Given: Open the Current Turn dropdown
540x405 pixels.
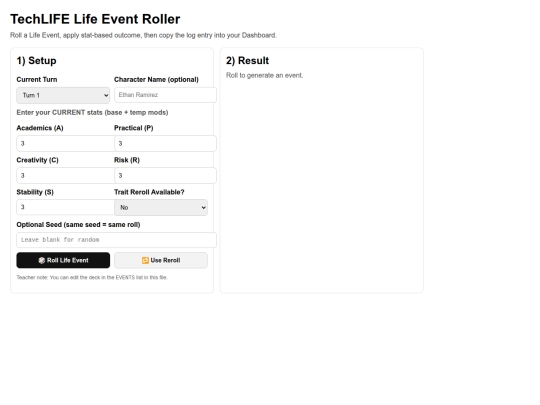Looking at the screenshot, I should (63, 95).
